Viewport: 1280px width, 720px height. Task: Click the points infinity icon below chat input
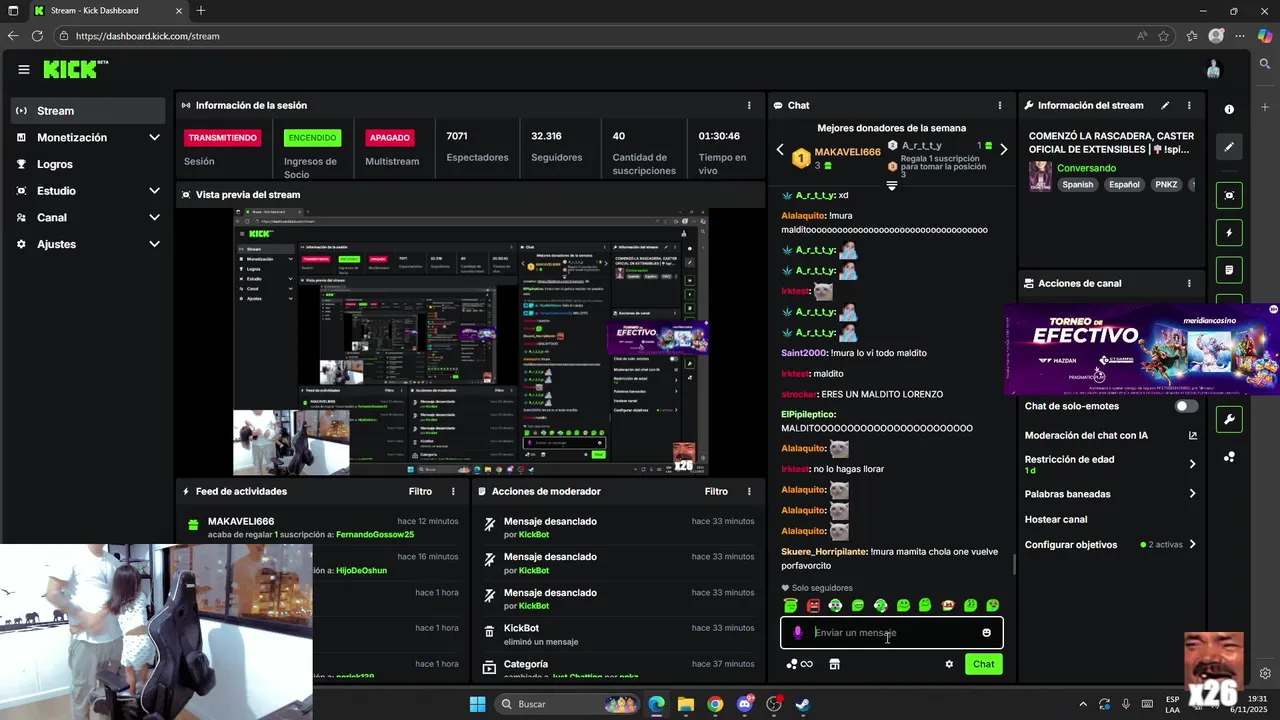tap(799, 664)
